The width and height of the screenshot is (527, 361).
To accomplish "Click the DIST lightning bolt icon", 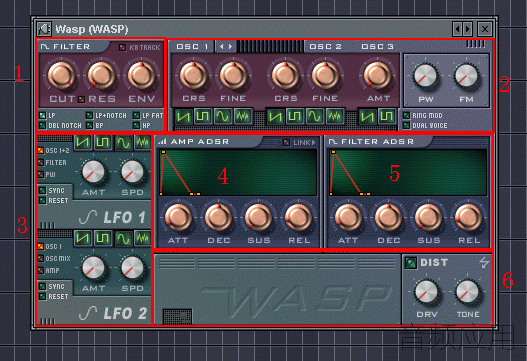I will pyautogui.click(x=484, y=262).
